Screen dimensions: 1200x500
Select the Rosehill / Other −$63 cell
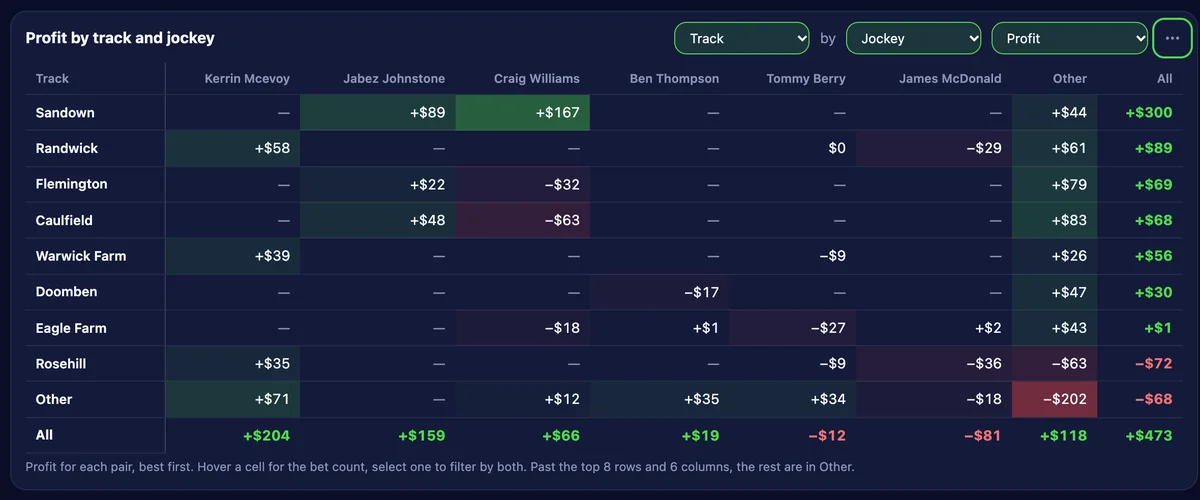click(1055, 364)
